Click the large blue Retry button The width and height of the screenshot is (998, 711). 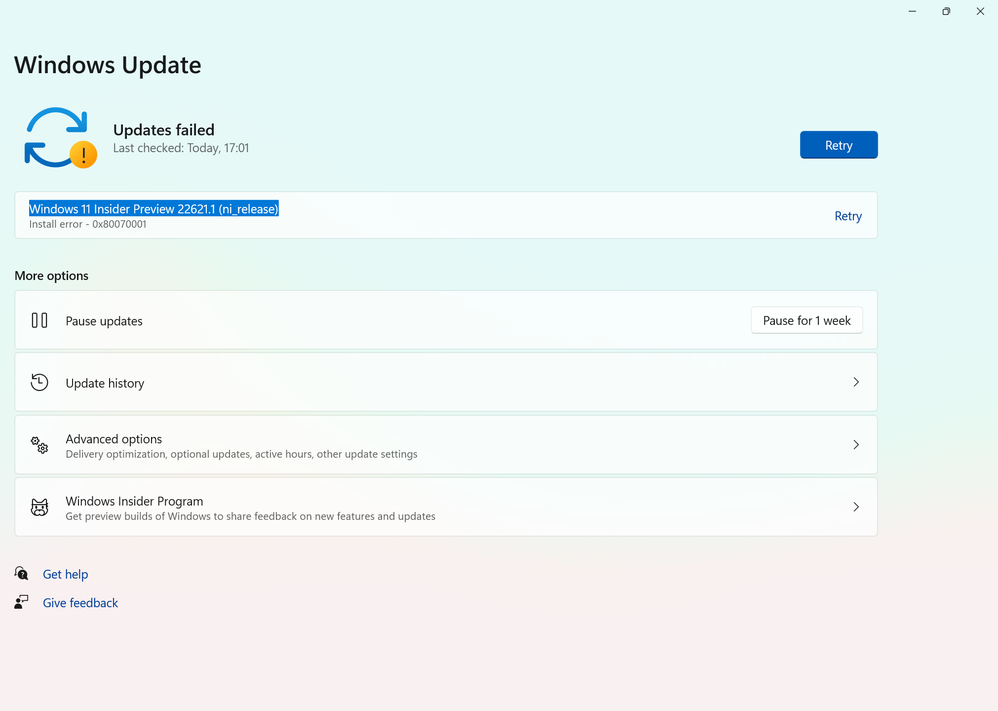(x=838, y=145)
